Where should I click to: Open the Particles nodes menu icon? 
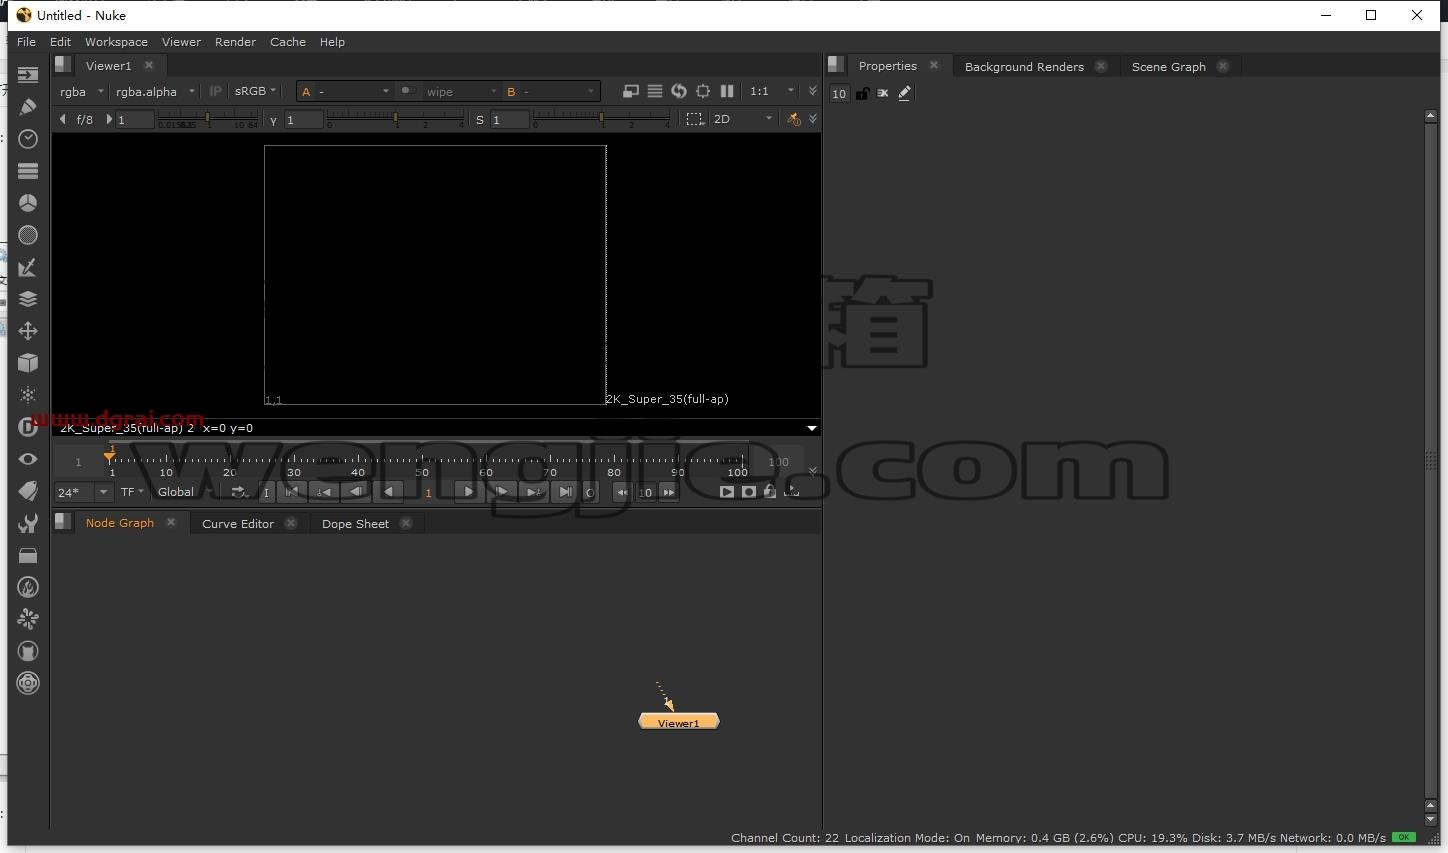coord(28,395)
